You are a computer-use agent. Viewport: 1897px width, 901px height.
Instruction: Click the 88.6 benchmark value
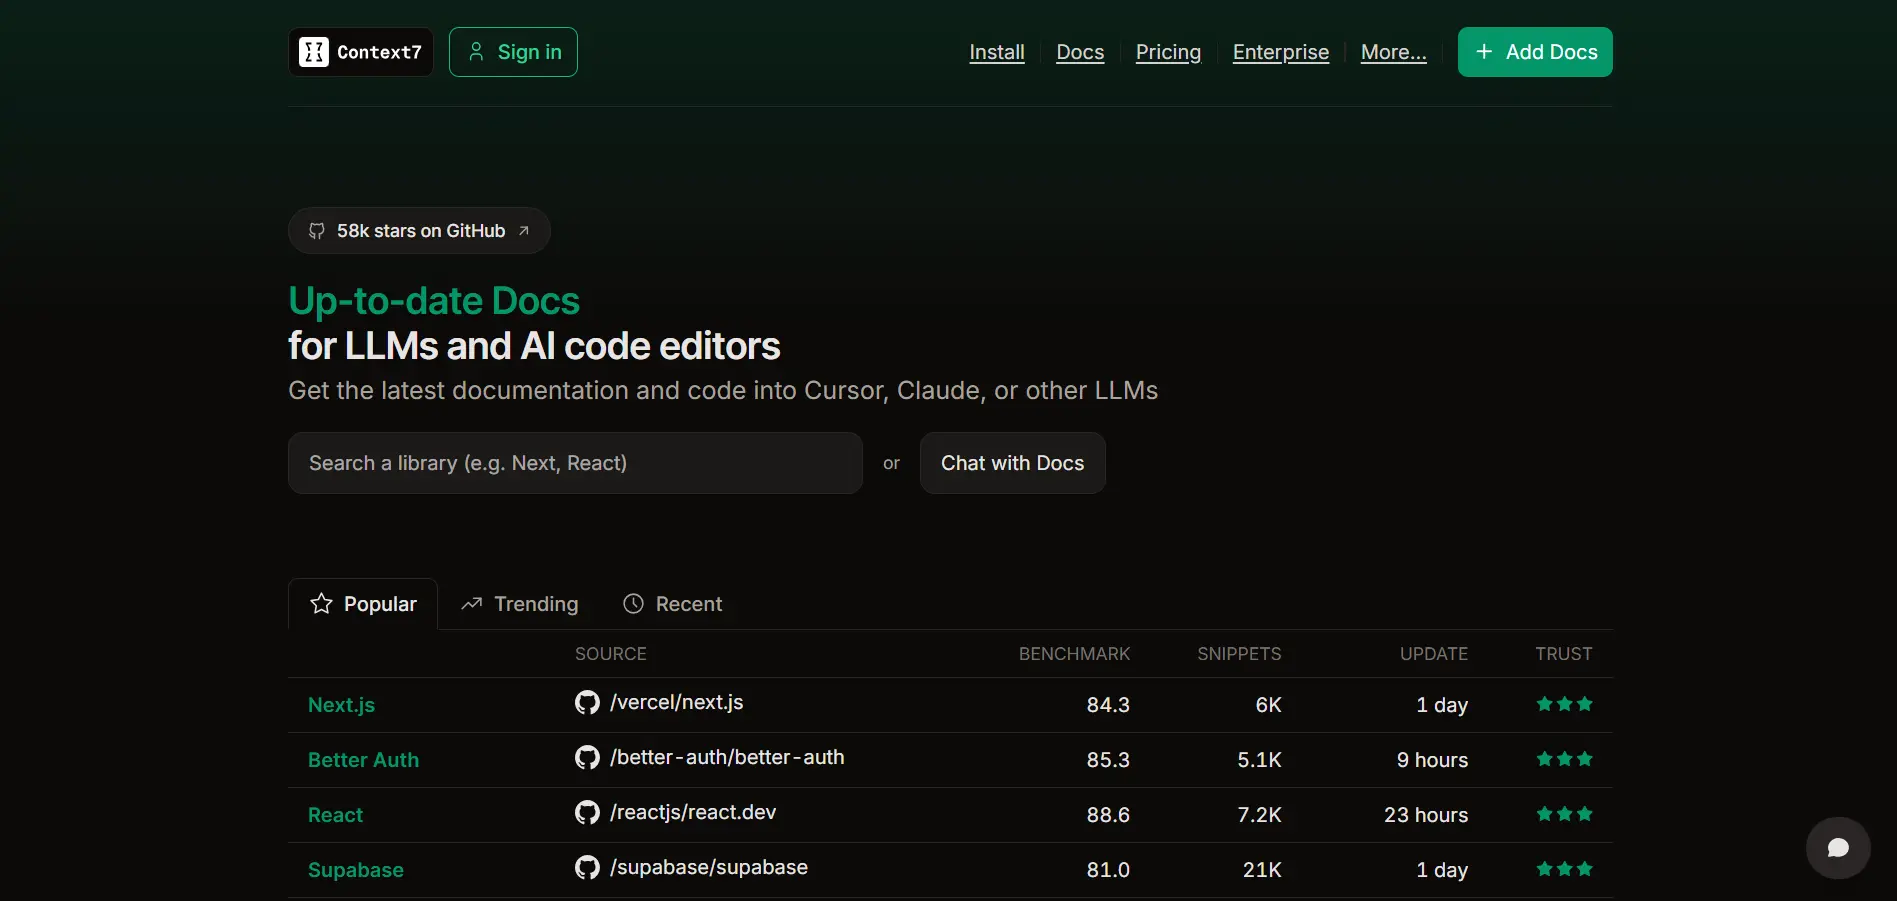[1108, 815]
